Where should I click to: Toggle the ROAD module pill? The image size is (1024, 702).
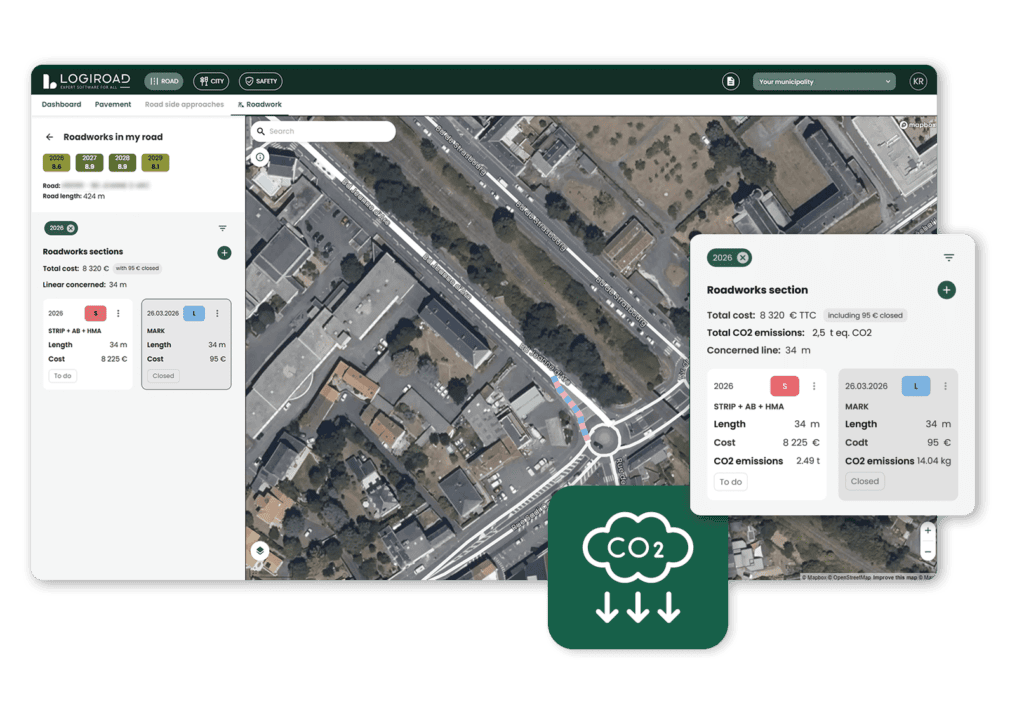(x=164, y=82)
